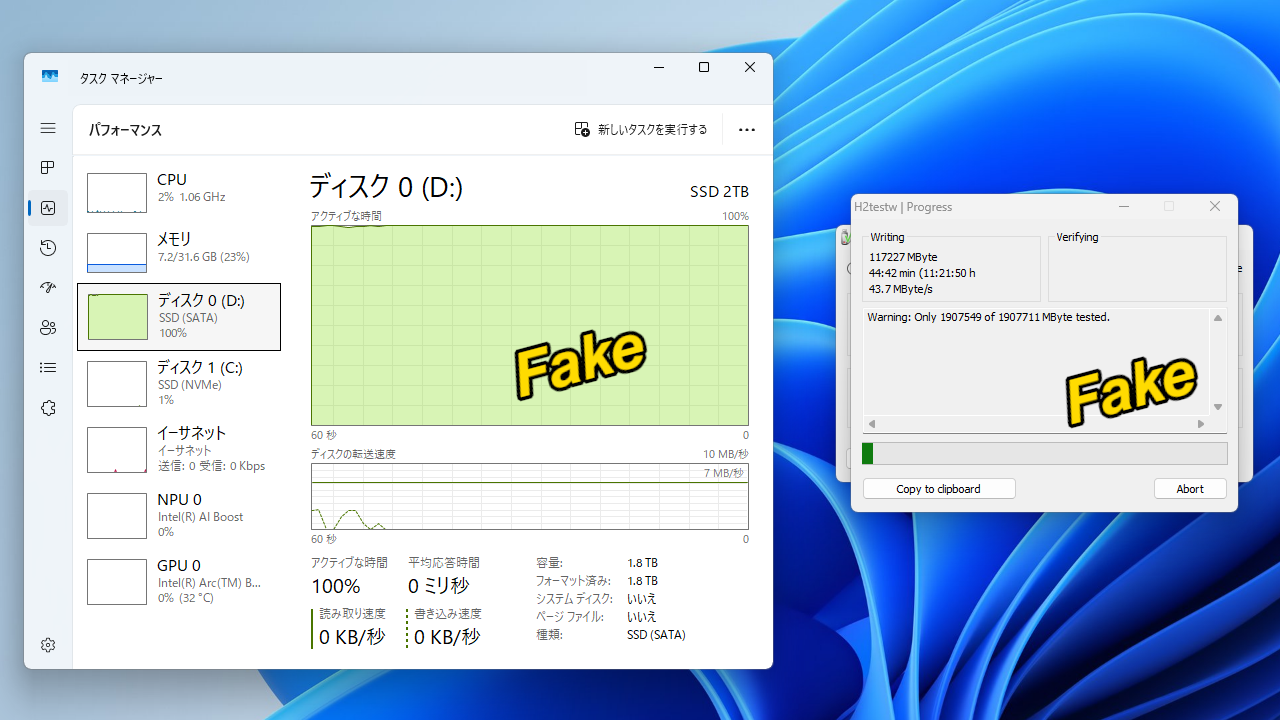
Task: Open the Users icon in sidebar
Action: 48,328
